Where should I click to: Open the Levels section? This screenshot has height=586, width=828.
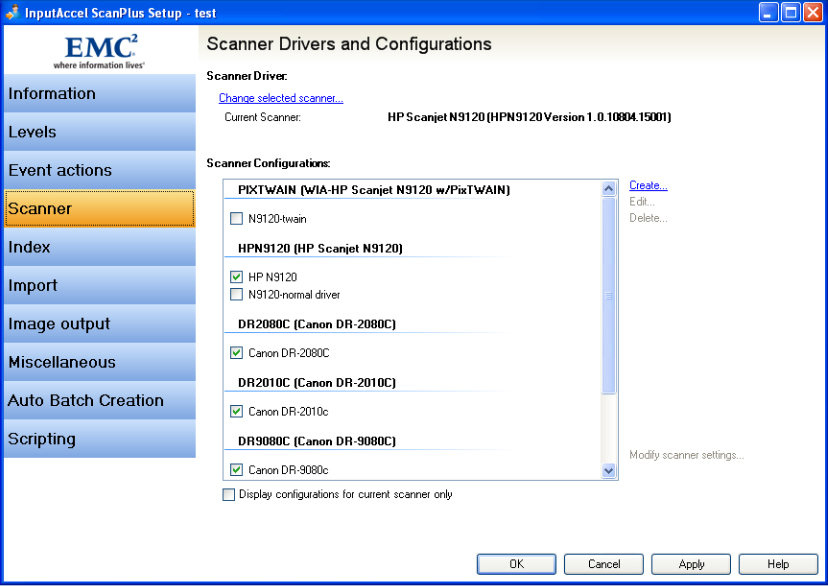[x=99, y=132]
